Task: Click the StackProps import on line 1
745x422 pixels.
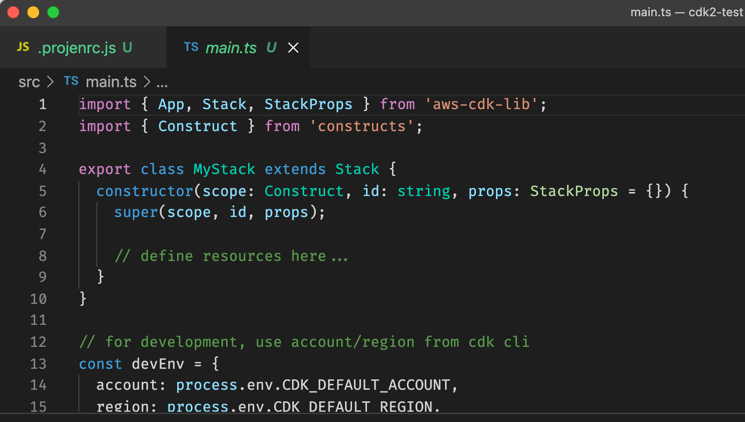Action: pos(308,105)
